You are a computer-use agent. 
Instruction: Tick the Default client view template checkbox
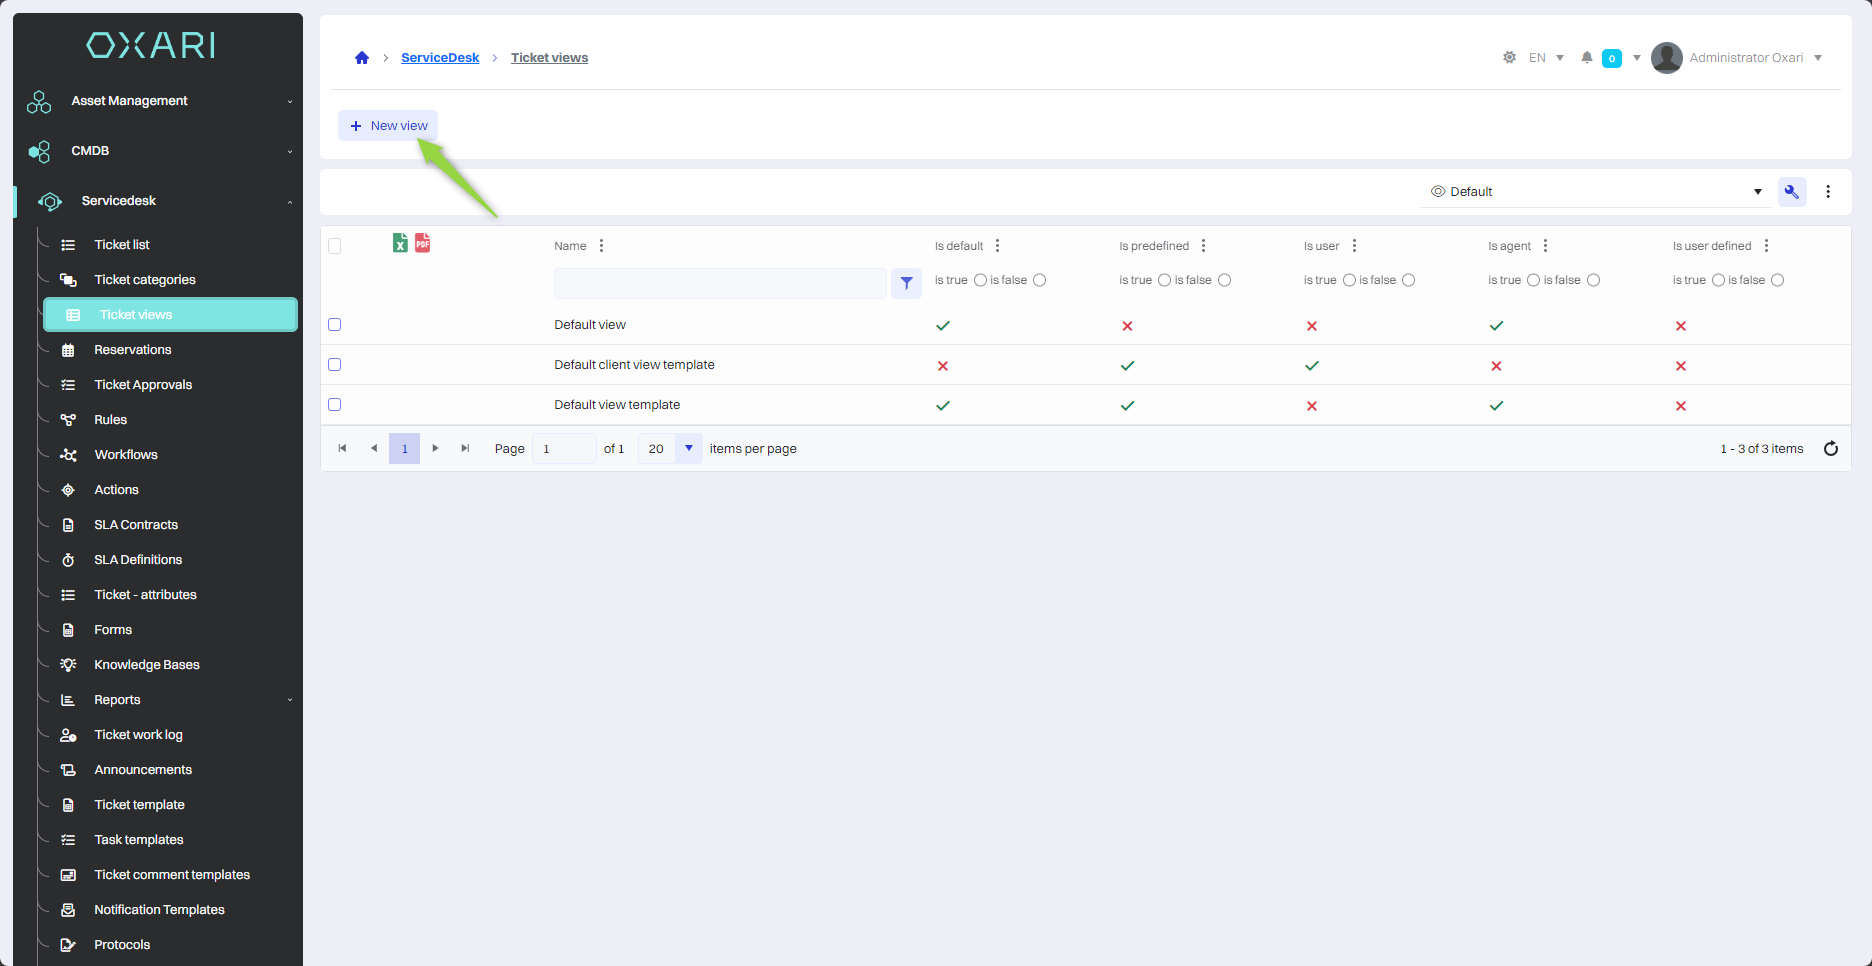coord(335,365)
